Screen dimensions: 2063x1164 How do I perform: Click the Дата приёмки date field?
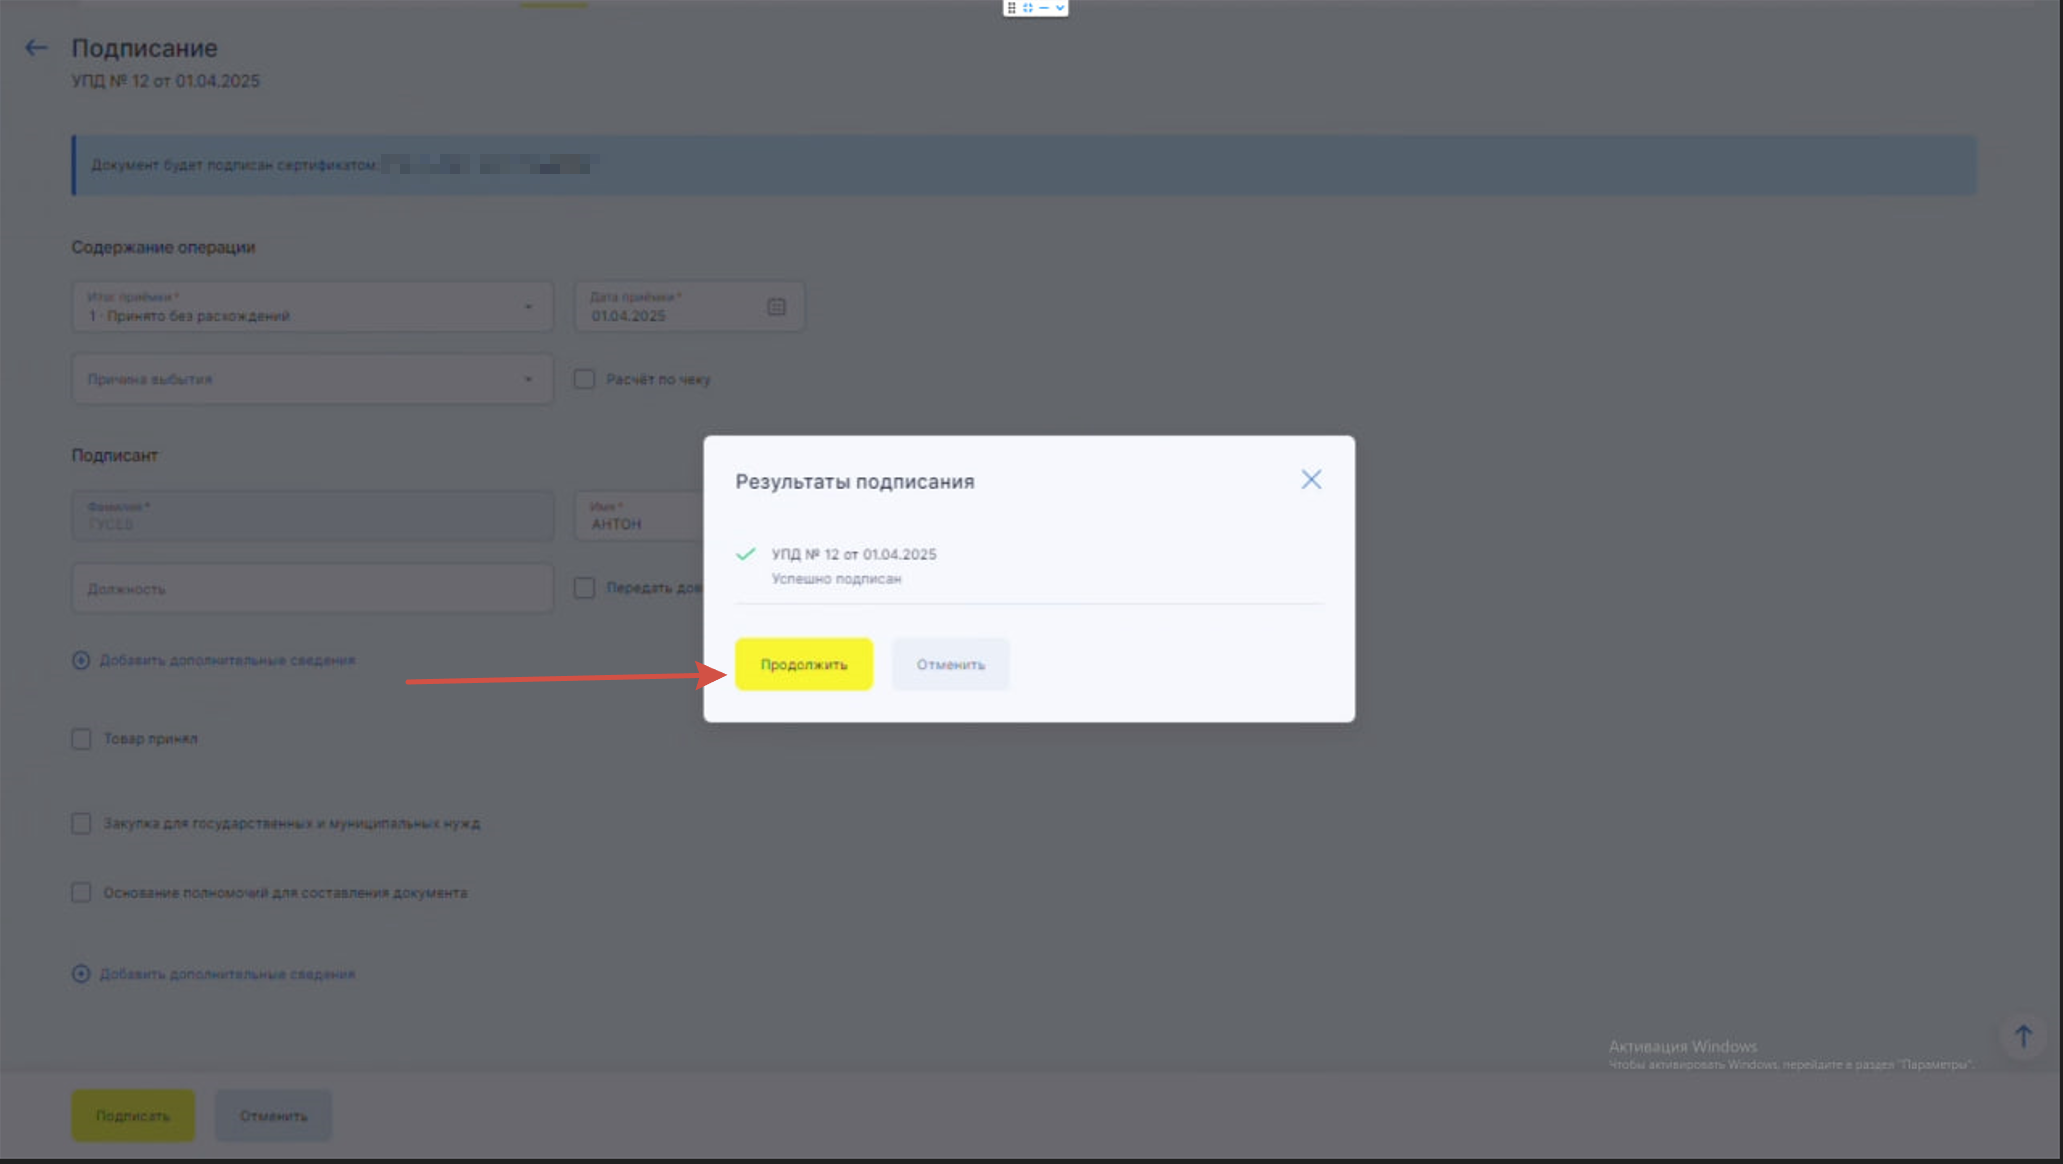click(x=689, y=307)
